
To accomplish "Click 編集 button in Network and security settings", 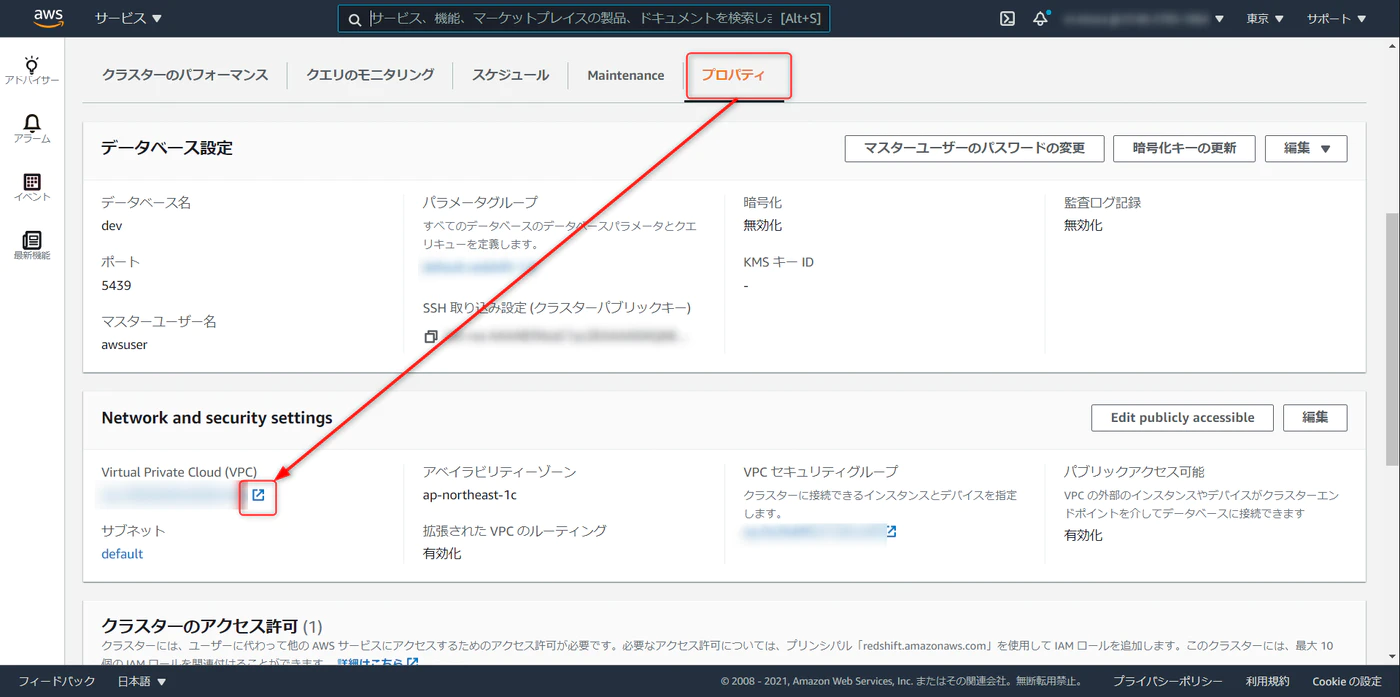I will pyautogui.click(x=1315, y=417).
